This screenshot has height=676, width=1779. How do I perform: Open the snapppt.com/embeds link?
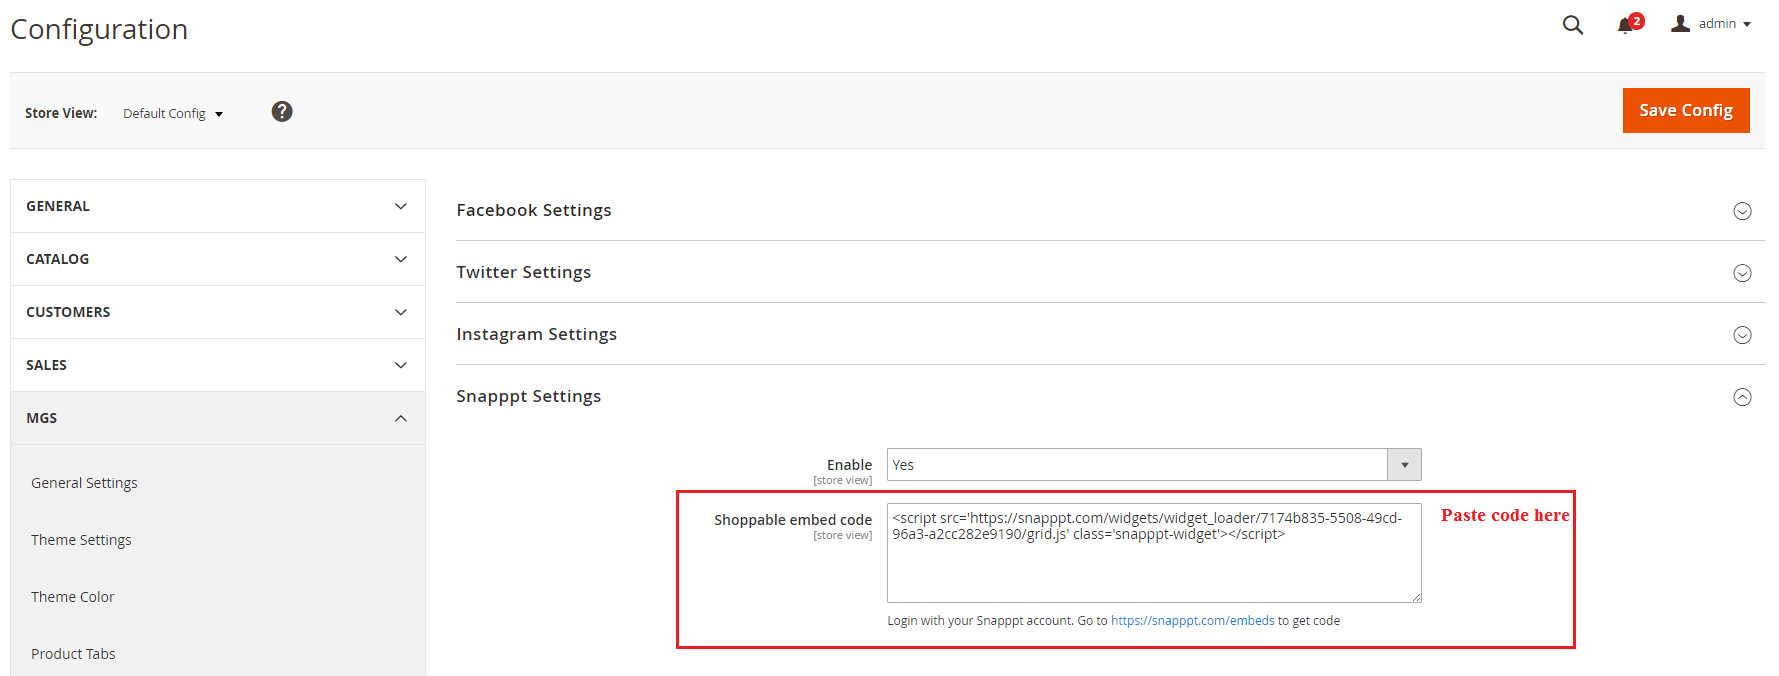point(1193,621)
